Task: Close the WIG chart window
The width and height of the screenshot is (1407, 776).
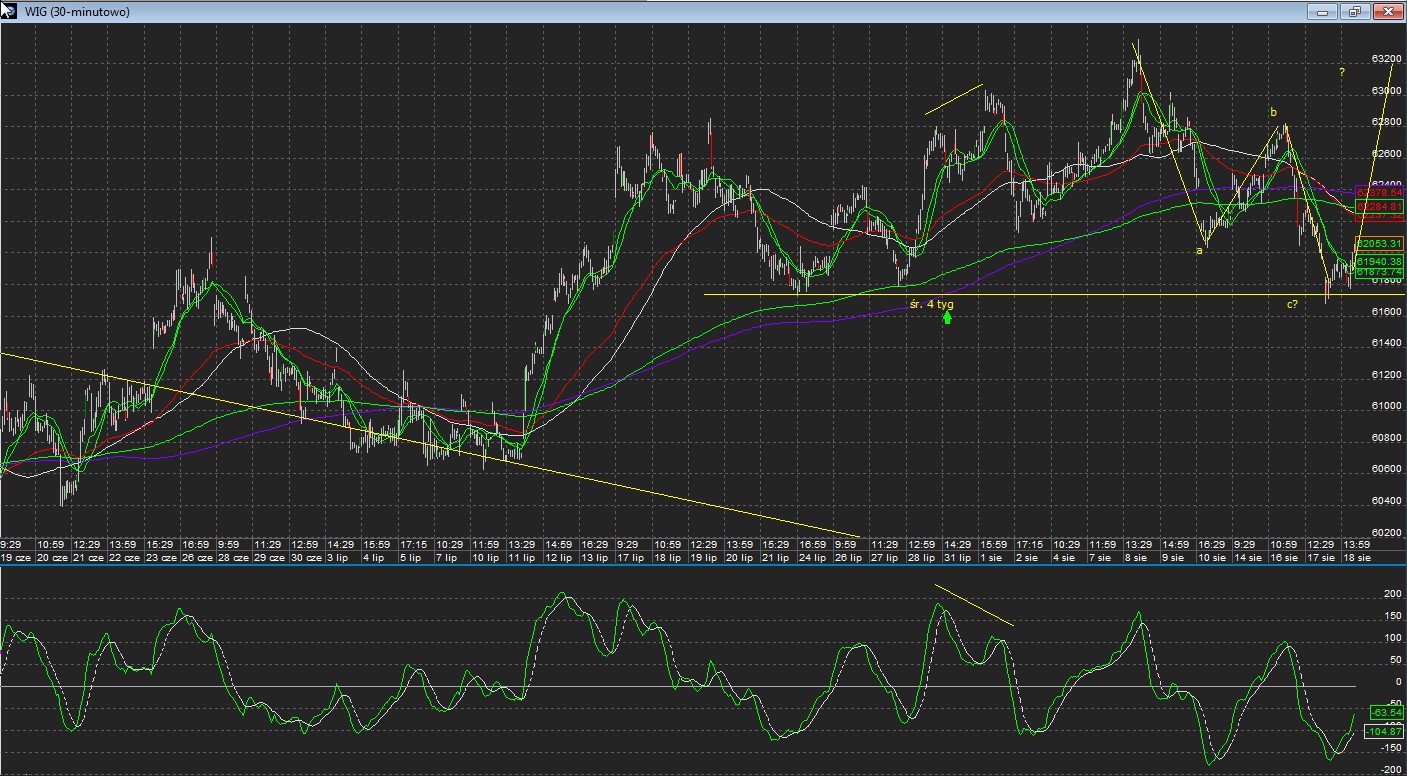Action: point(1387,12)
